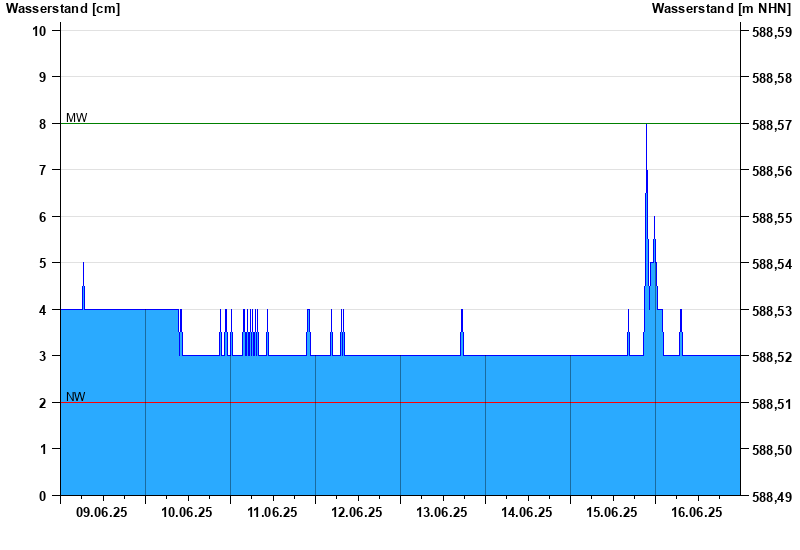Click the 588,51 right axis value
Screen dimensions: 800x550
tap(772, 404)
